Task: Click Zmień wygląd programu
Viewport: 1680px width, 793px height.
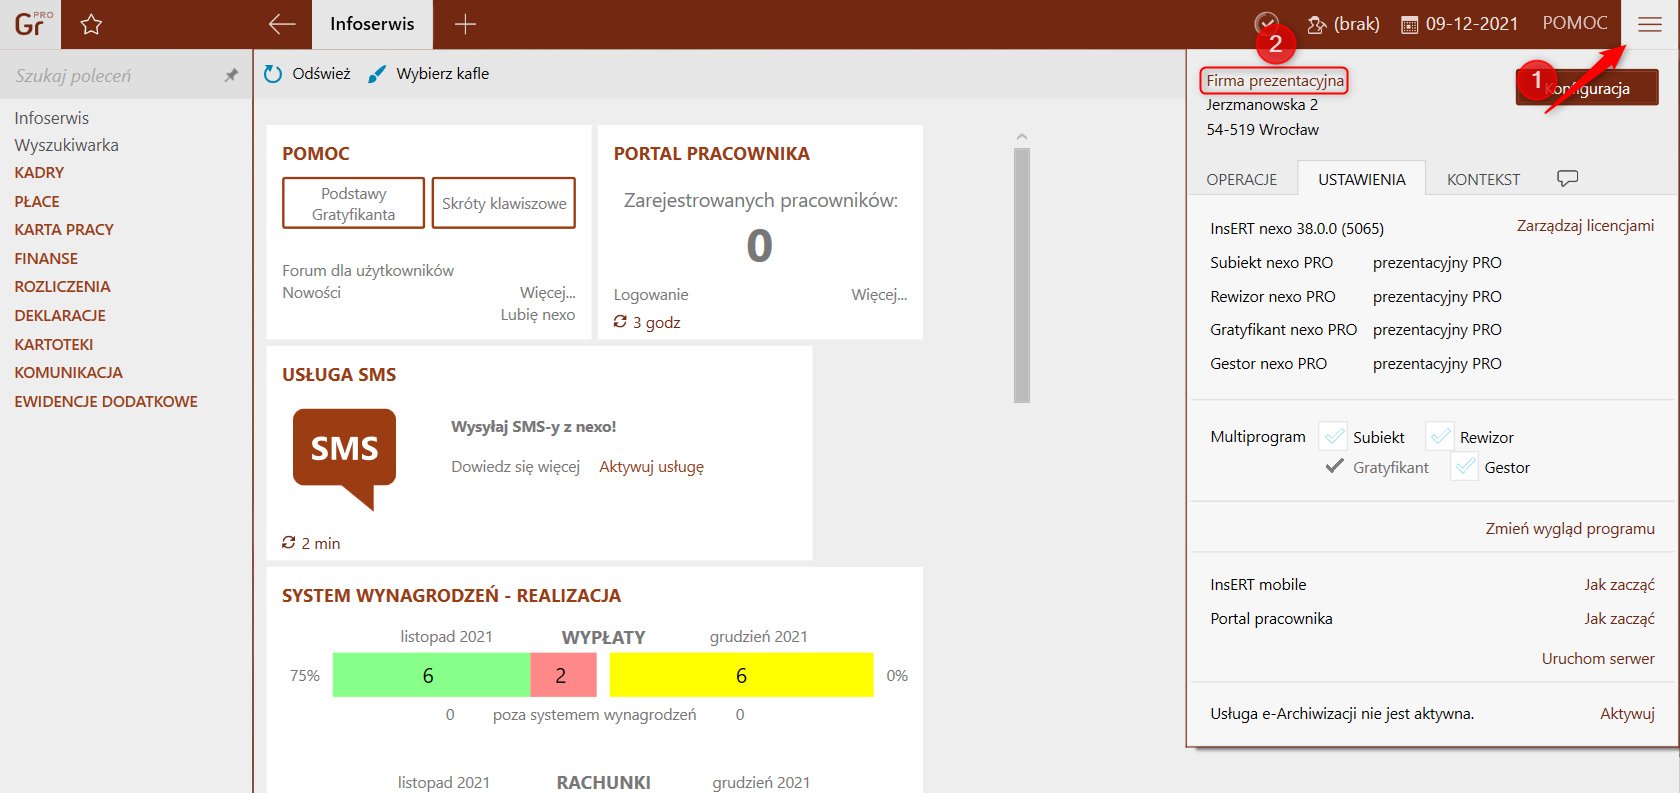Action: (1570, 528)
